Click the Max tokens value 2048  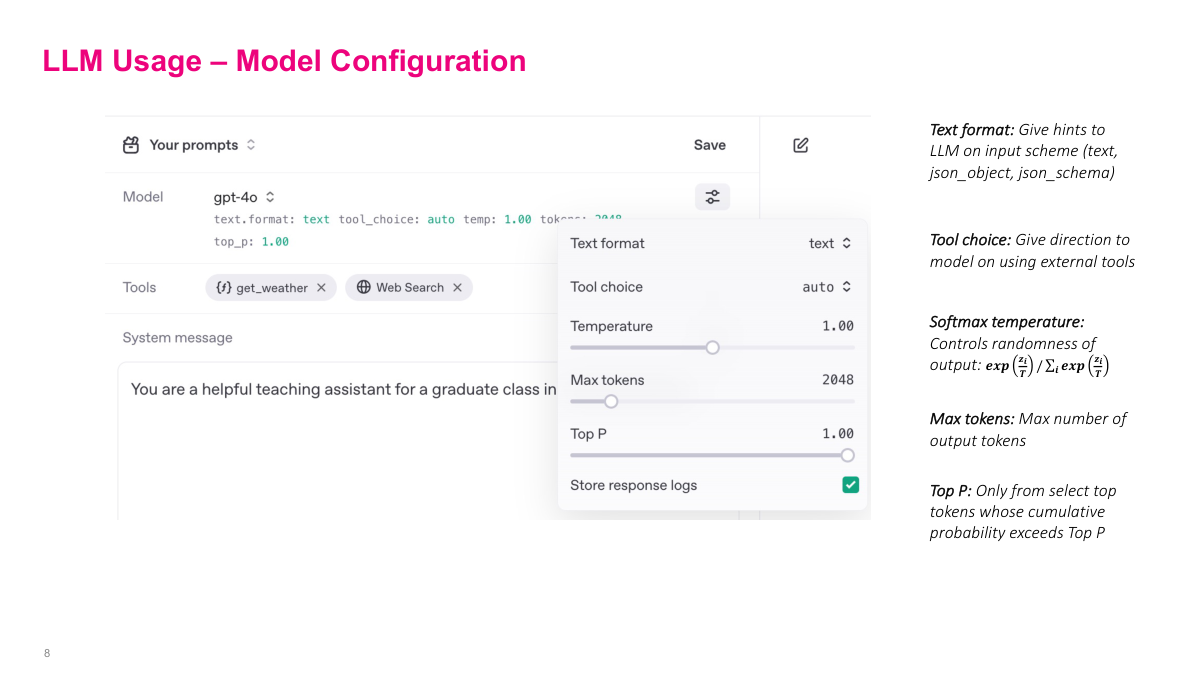coord(837,380)
